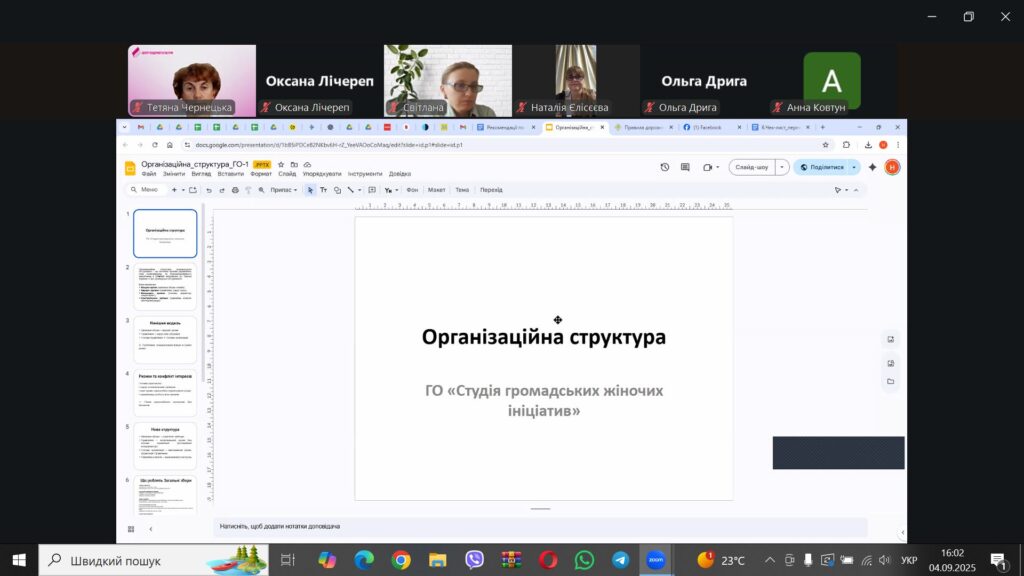The image size is (1024, 576).
Task: Open the Слайд menu
Action: click(287, 174)
